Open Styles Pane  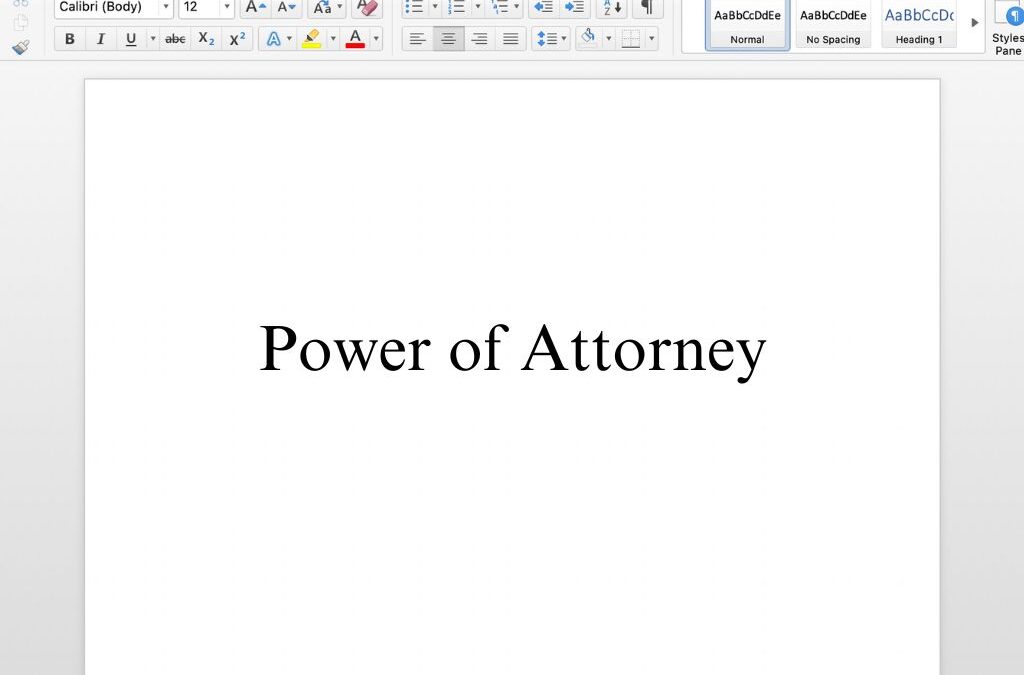1008,29
